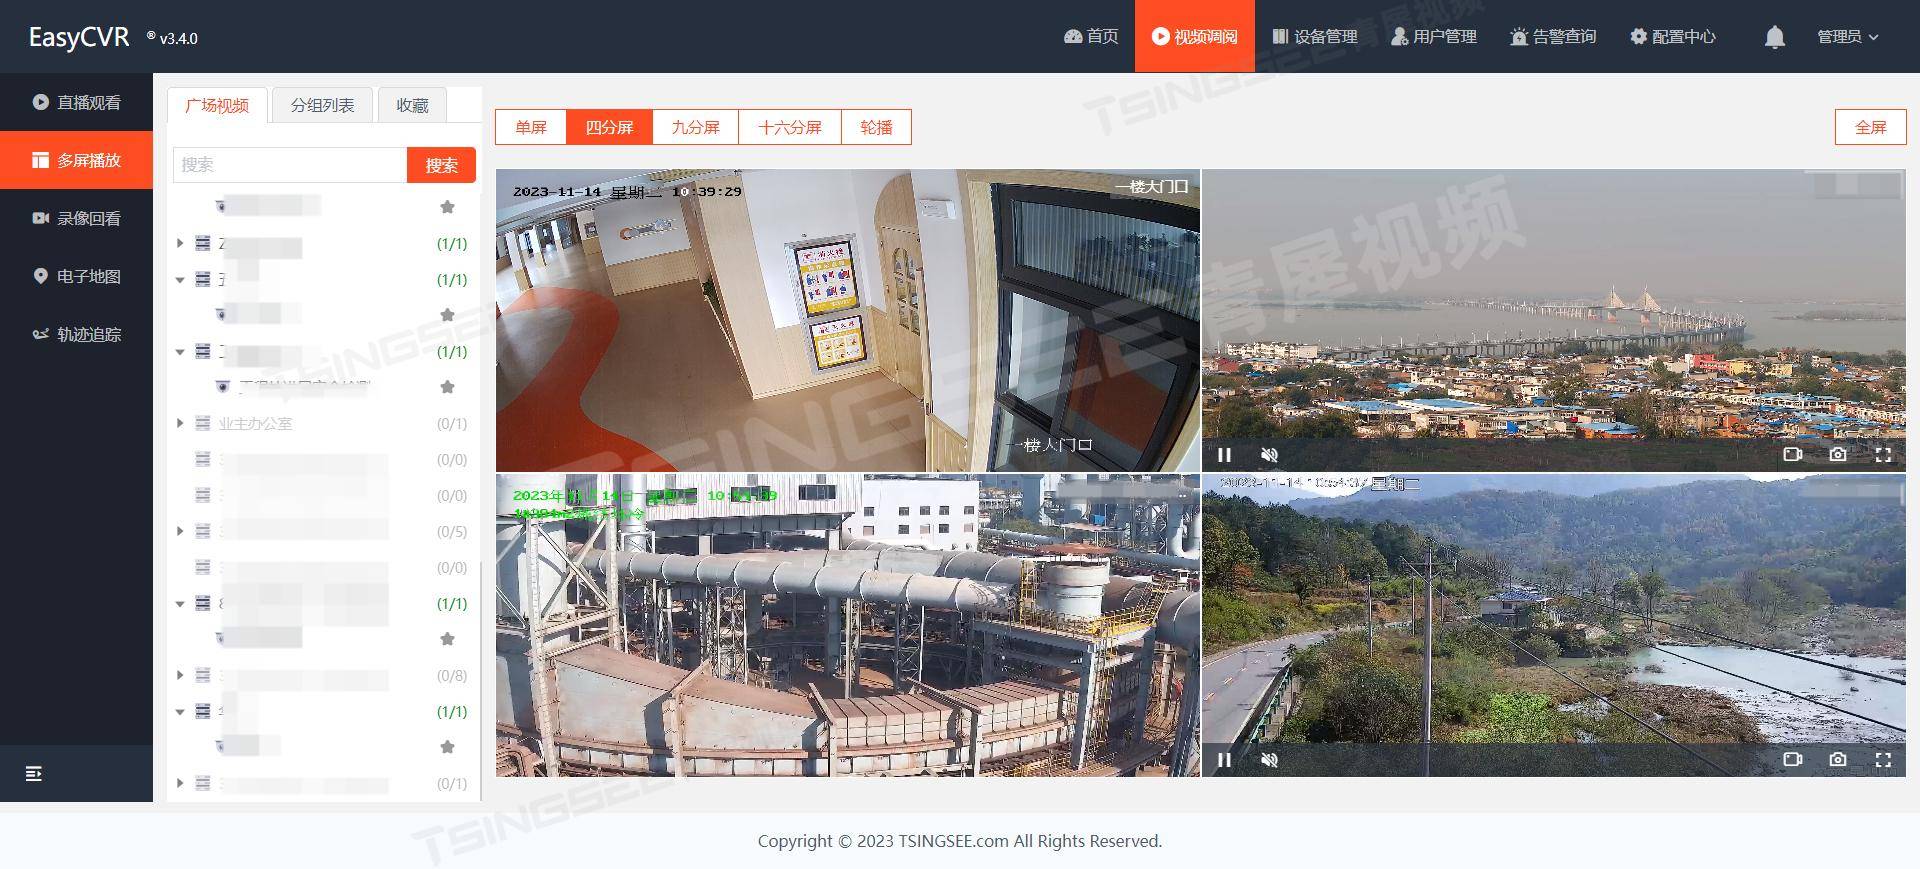This screenshot has width=1920, height=869.
Task: Pause the bridge cityscape video
Action: (1224, 455)
